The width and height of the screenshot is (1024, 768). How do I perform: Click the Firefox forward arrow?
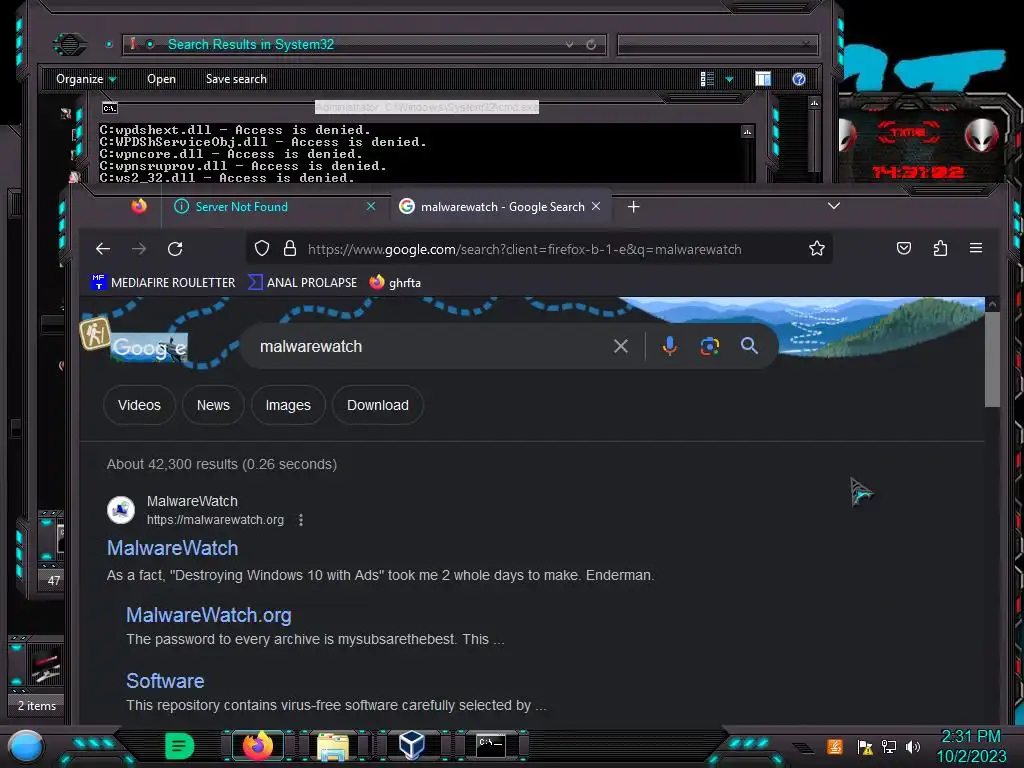click(138, 249)
